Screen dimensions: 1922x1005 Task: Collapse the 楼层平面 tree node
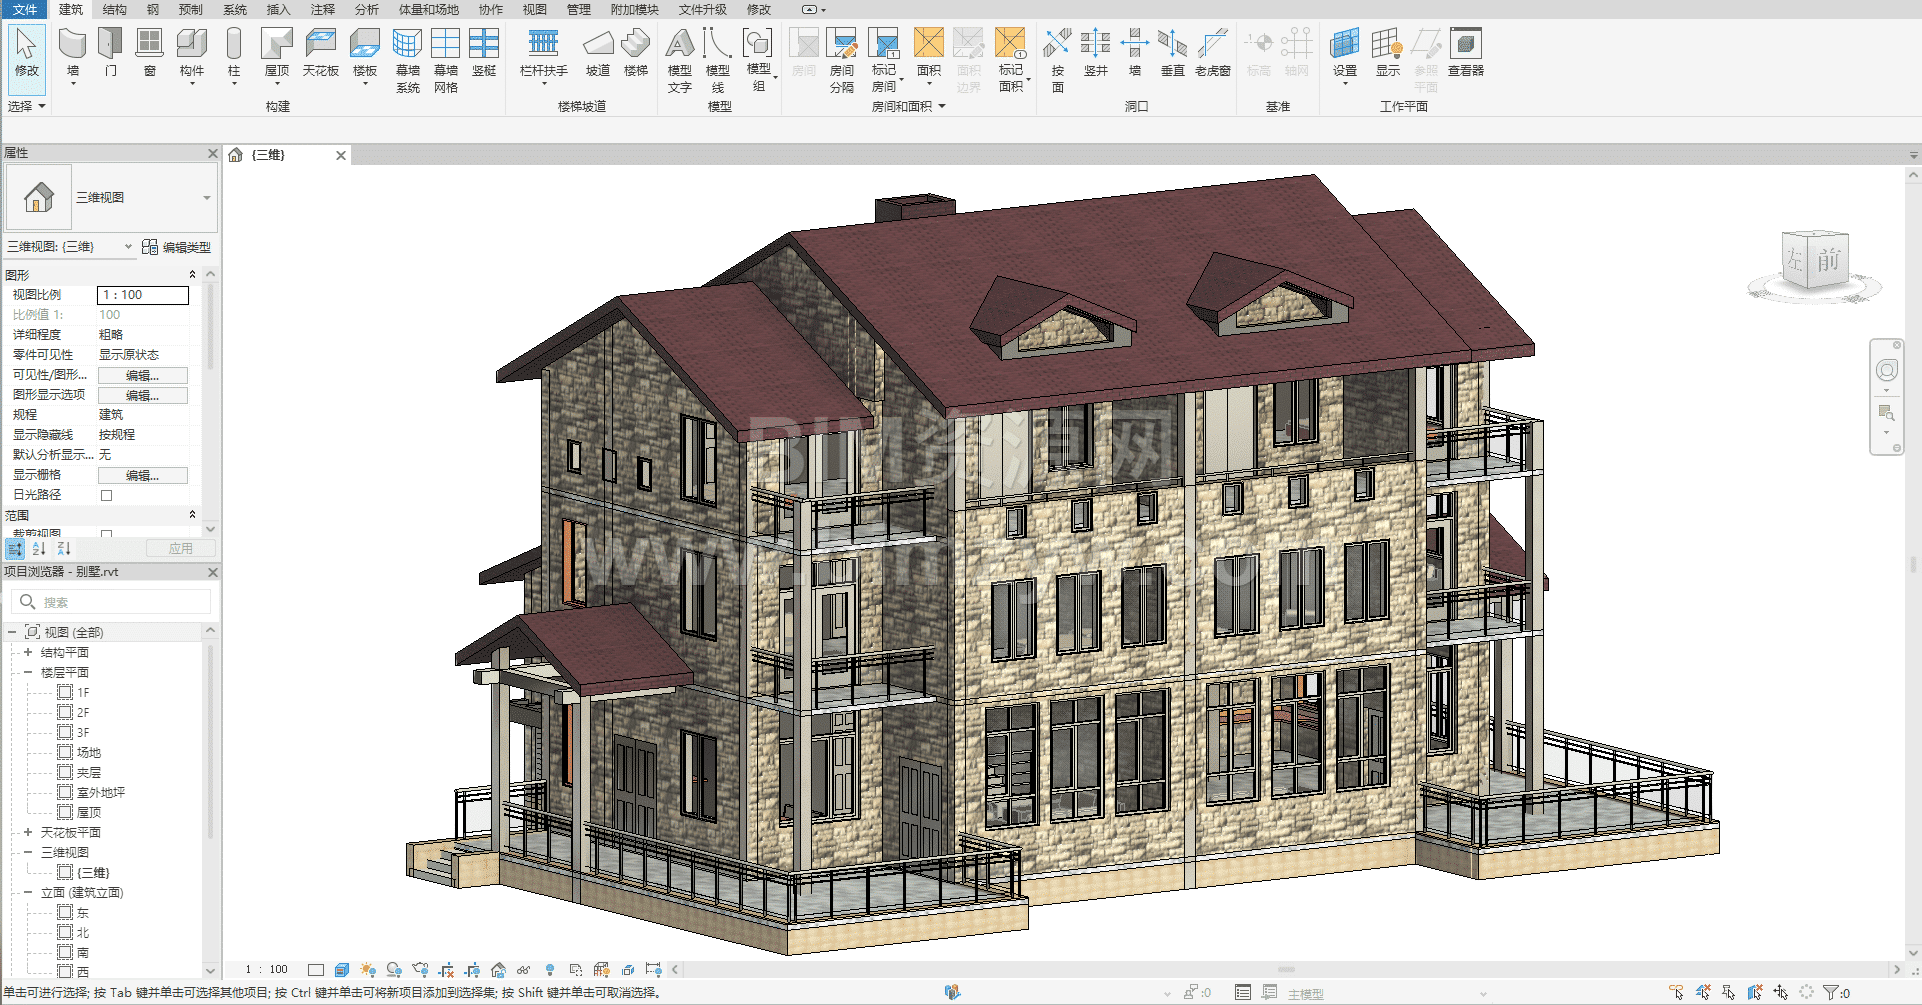pos(28,672)
